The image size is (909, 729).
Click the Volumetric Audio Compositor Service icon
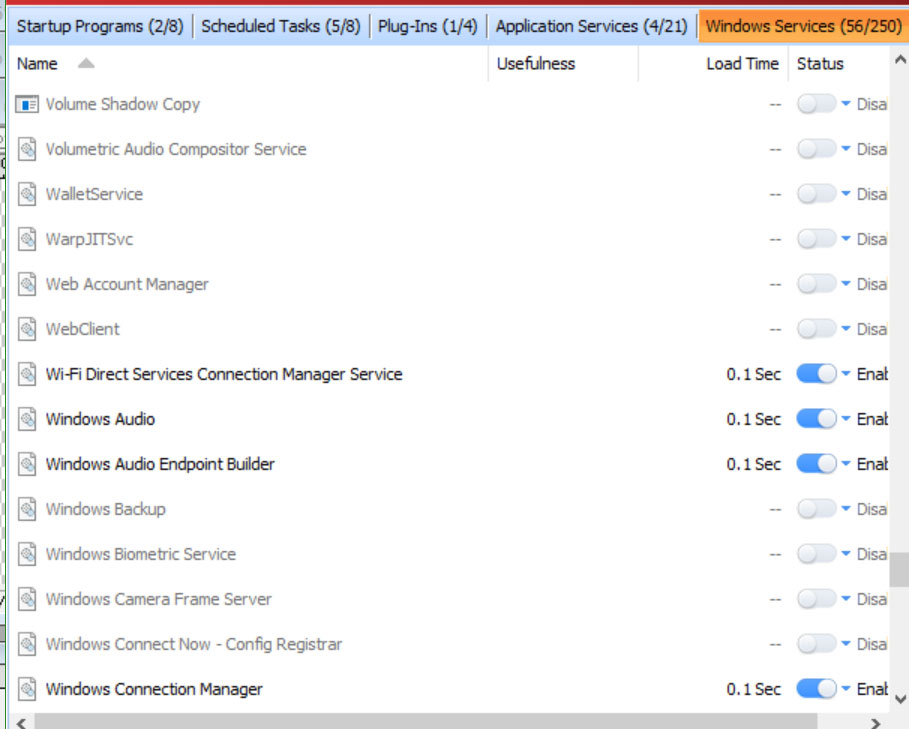pos(27,149)
